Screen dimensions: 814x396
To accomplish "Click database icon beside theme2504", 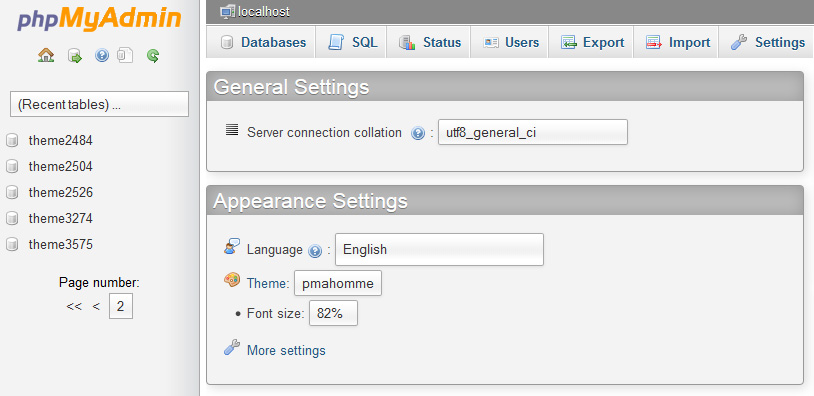I will coord(12,166).
